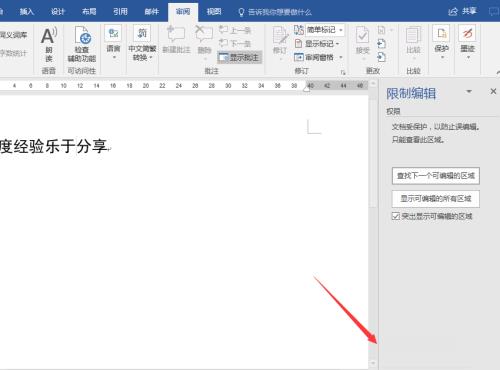The height and width of the screenshot is (370, 500).
Task: Click the document text 度经验乐于分享
Action: pos(53,147)
